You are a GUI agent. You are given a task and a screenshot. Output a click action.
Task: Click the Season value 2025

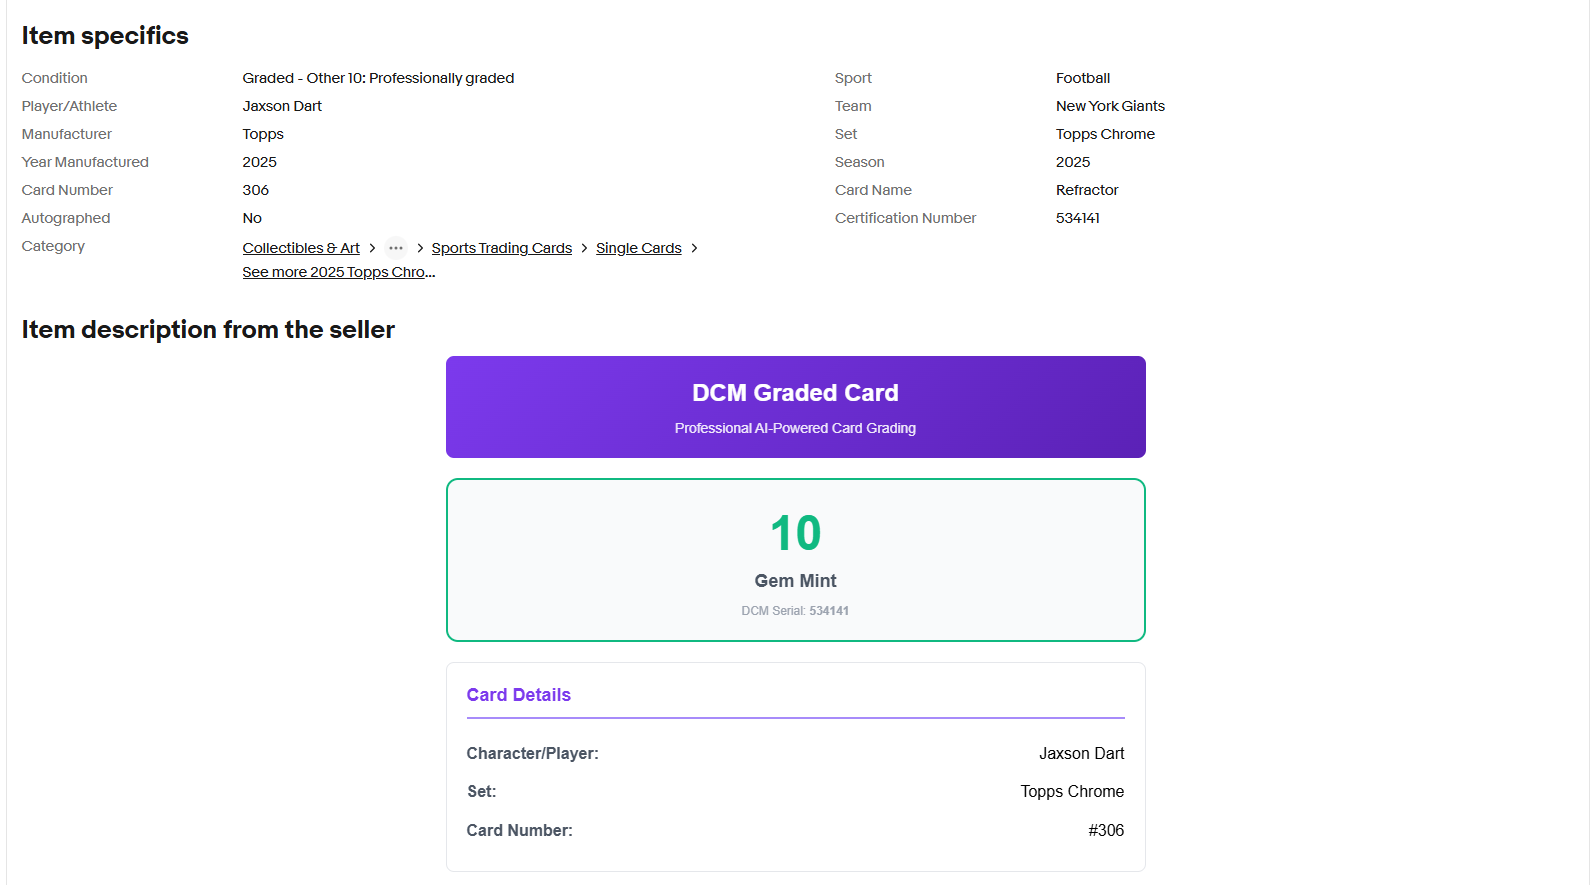click(x=1073, y=162)
